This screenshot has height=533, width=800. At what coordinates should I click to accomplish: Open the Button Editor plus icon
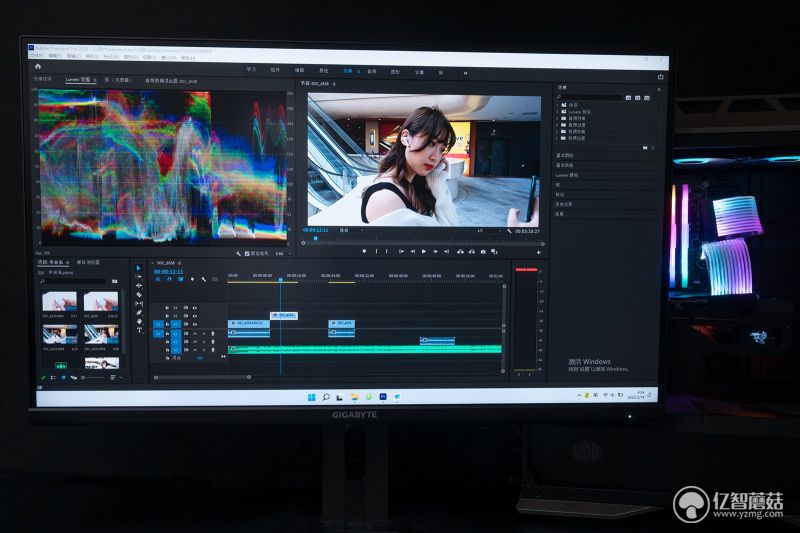click(x=538, y=252)
